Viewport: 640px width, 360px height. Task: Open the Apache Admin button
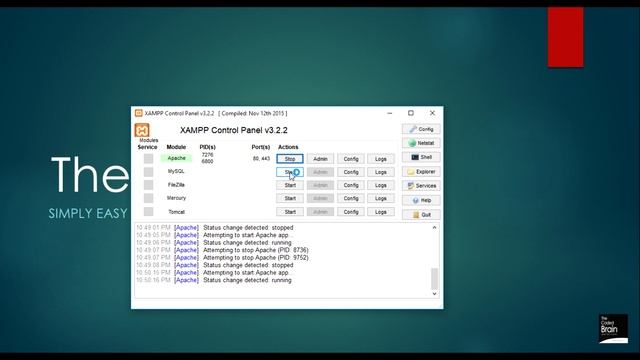(320, 159)
